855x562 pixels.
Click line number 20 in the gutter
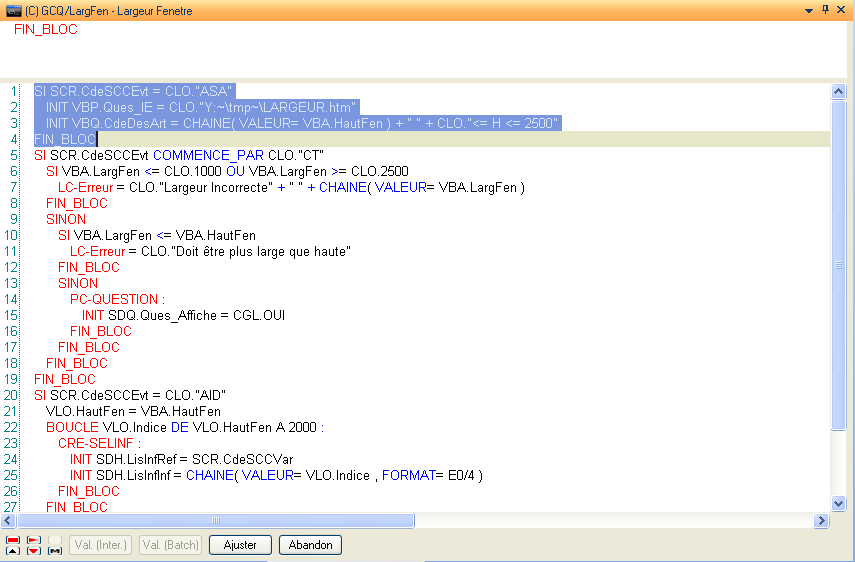pos(12,395)
